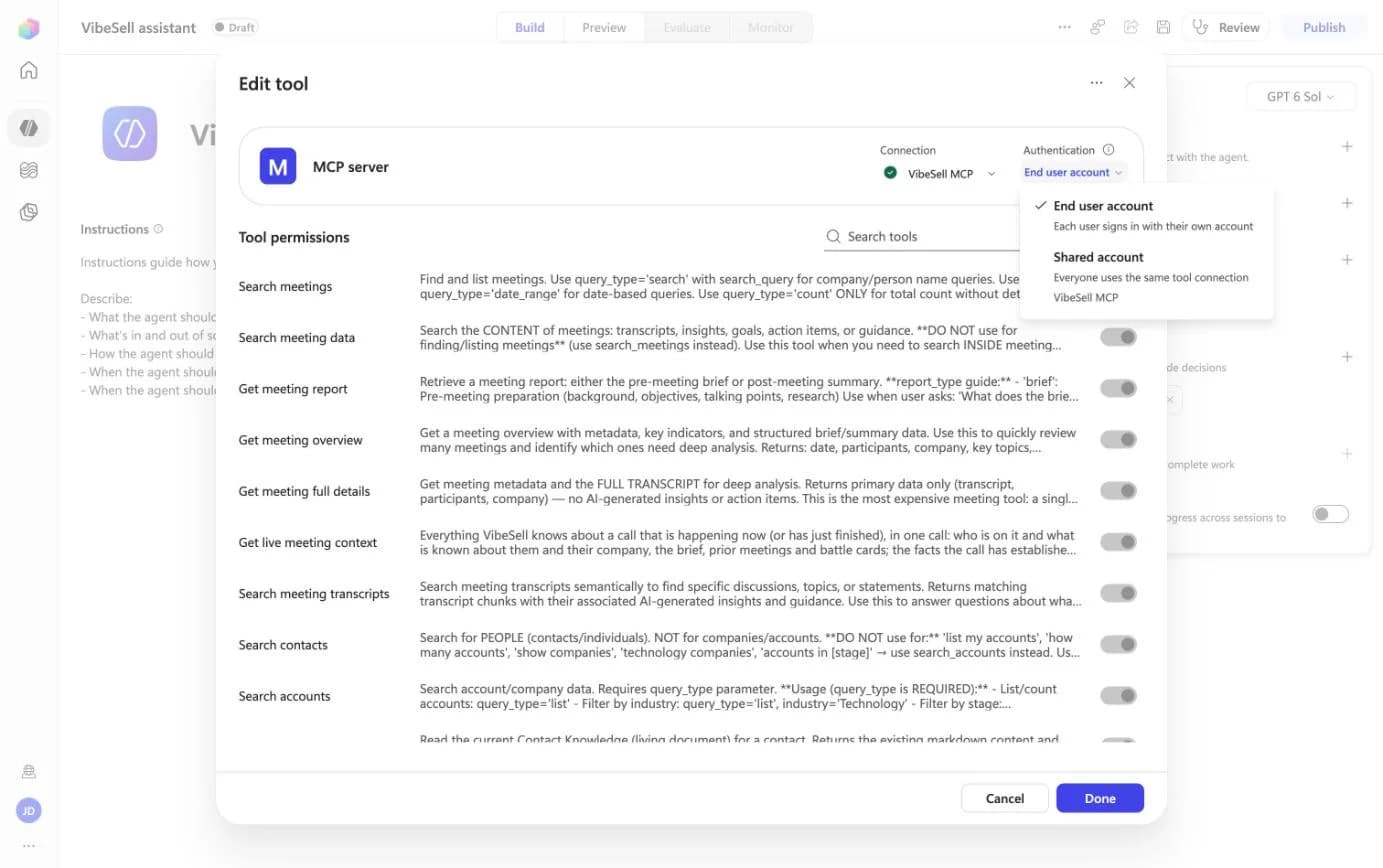The image size is (1383, 868).
Task: Switch to the Evaluate tab
Action: click(x=688, y=27)
